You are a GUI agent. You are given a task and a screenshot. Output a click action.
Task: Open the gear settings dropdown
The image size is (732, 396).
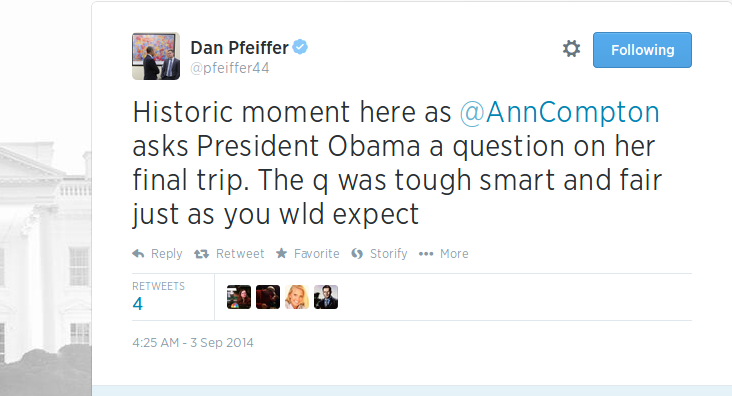pos(571,49)
